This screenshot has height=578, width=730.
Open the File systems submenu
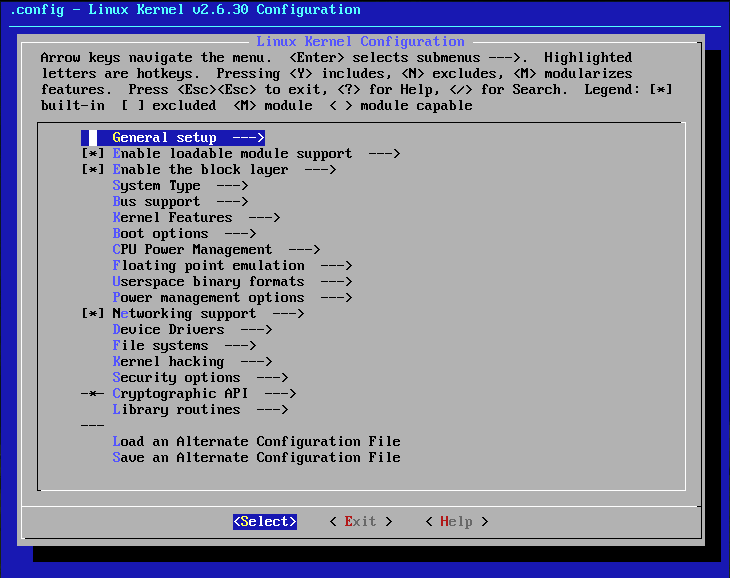[184, 346]
